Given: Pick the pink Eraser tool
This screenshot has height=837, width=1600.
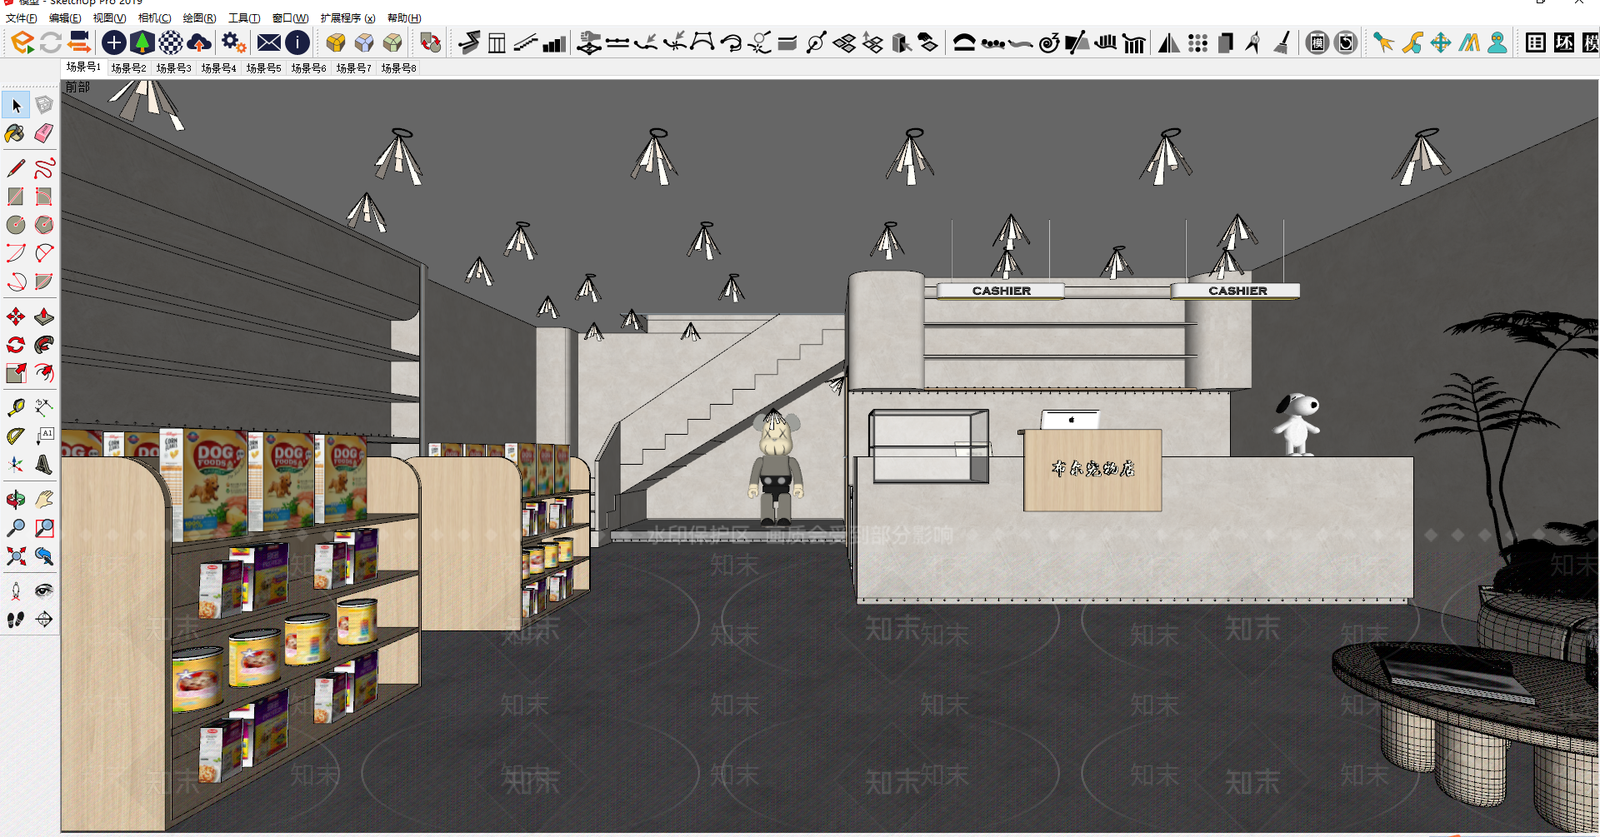Looking at the screenshot, I should pos(44,134).
